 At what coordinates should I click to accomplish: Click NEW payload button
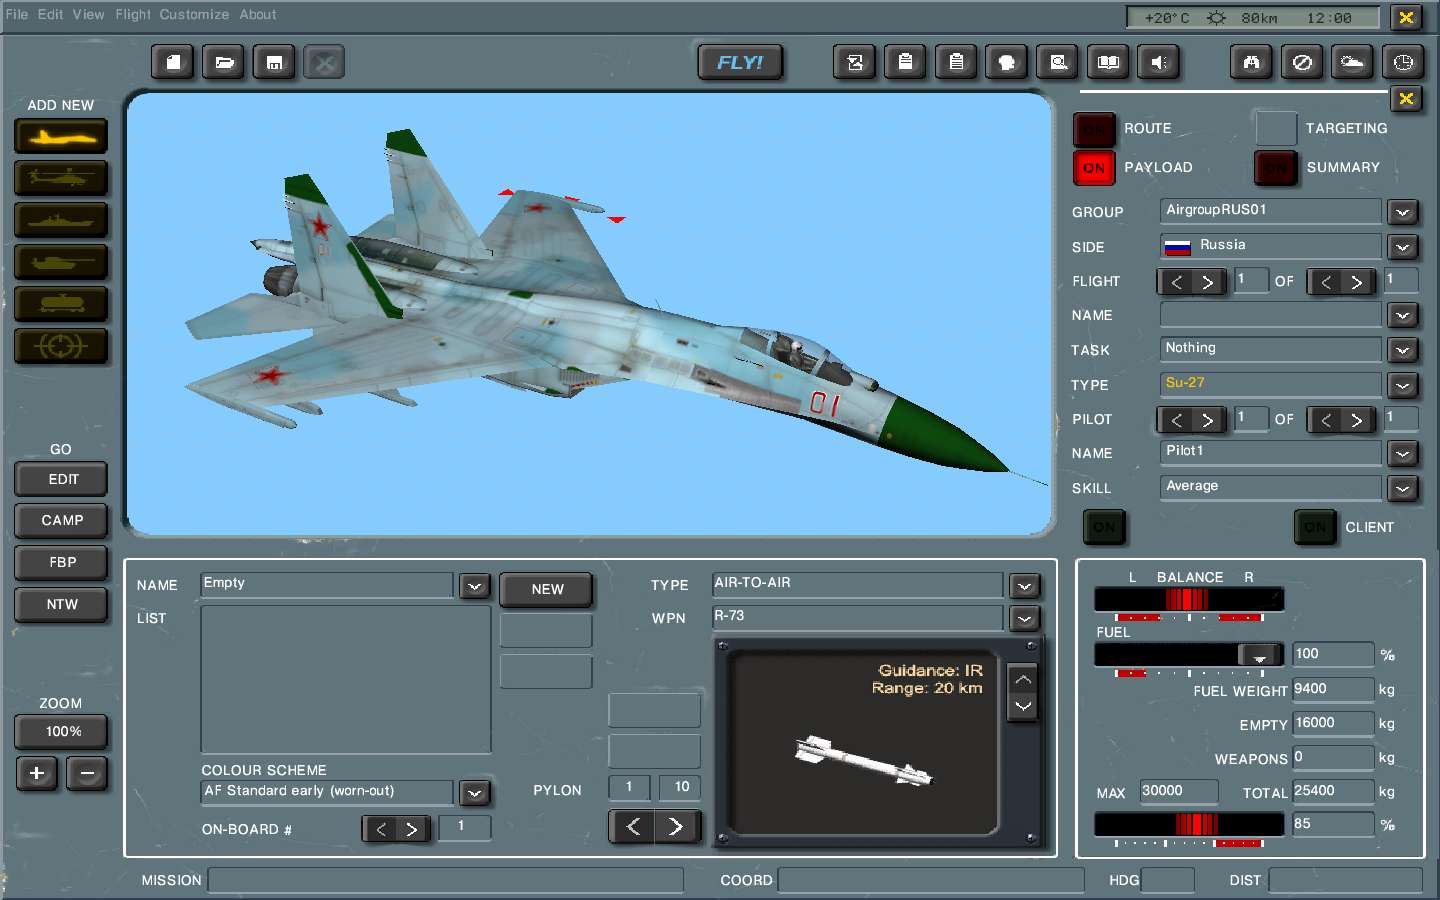[546, 589]
